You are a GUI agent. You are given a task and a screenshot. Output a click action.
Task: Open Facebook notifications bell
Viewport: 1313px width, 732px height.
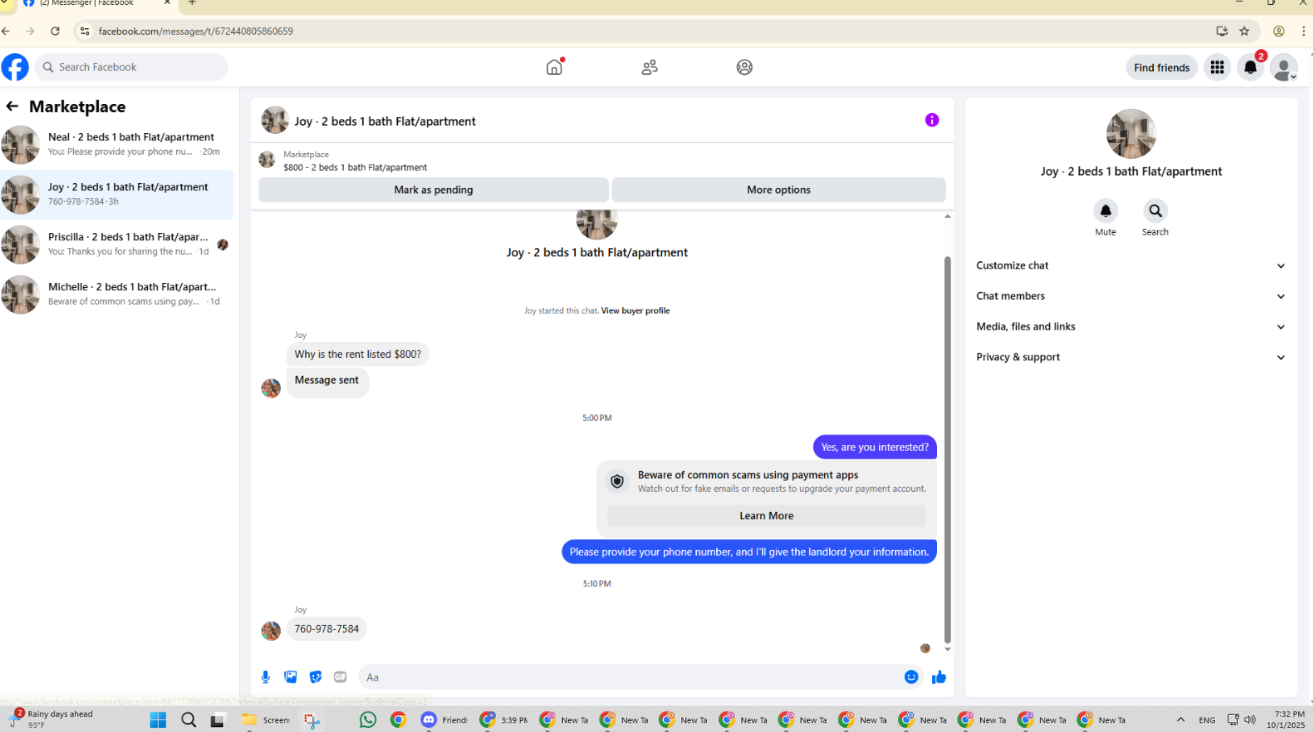(x=1250, y=67)
